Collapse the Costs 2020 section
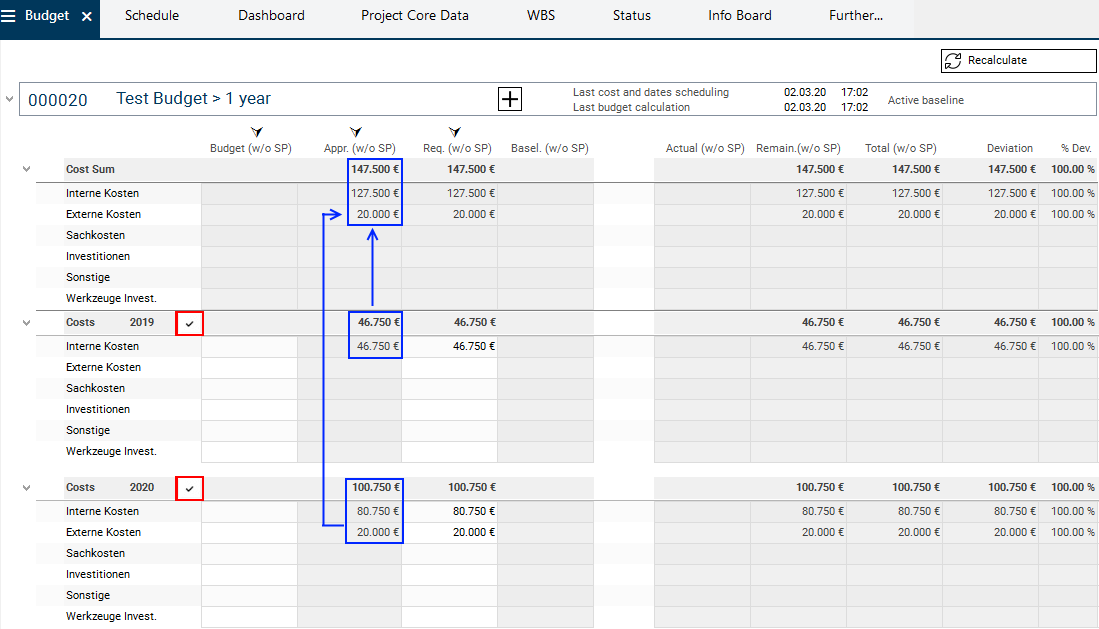The height and width of the screenshot is (629, 1099). pos(27,488)
